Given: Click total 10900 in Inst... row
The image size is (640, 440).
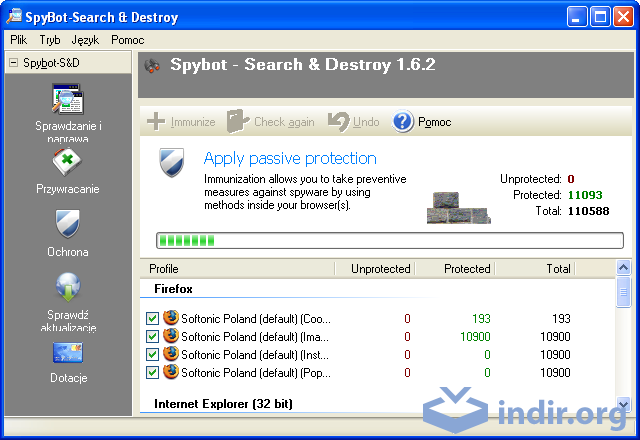Looking at the screenshot, I should 555,355.
